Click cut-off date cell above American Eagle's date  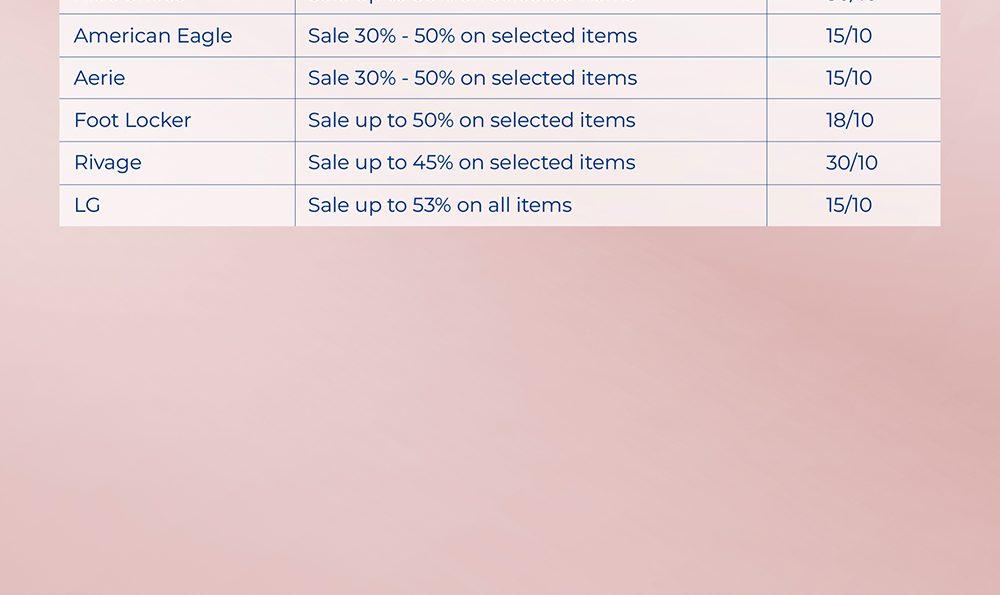pos(853,5)
